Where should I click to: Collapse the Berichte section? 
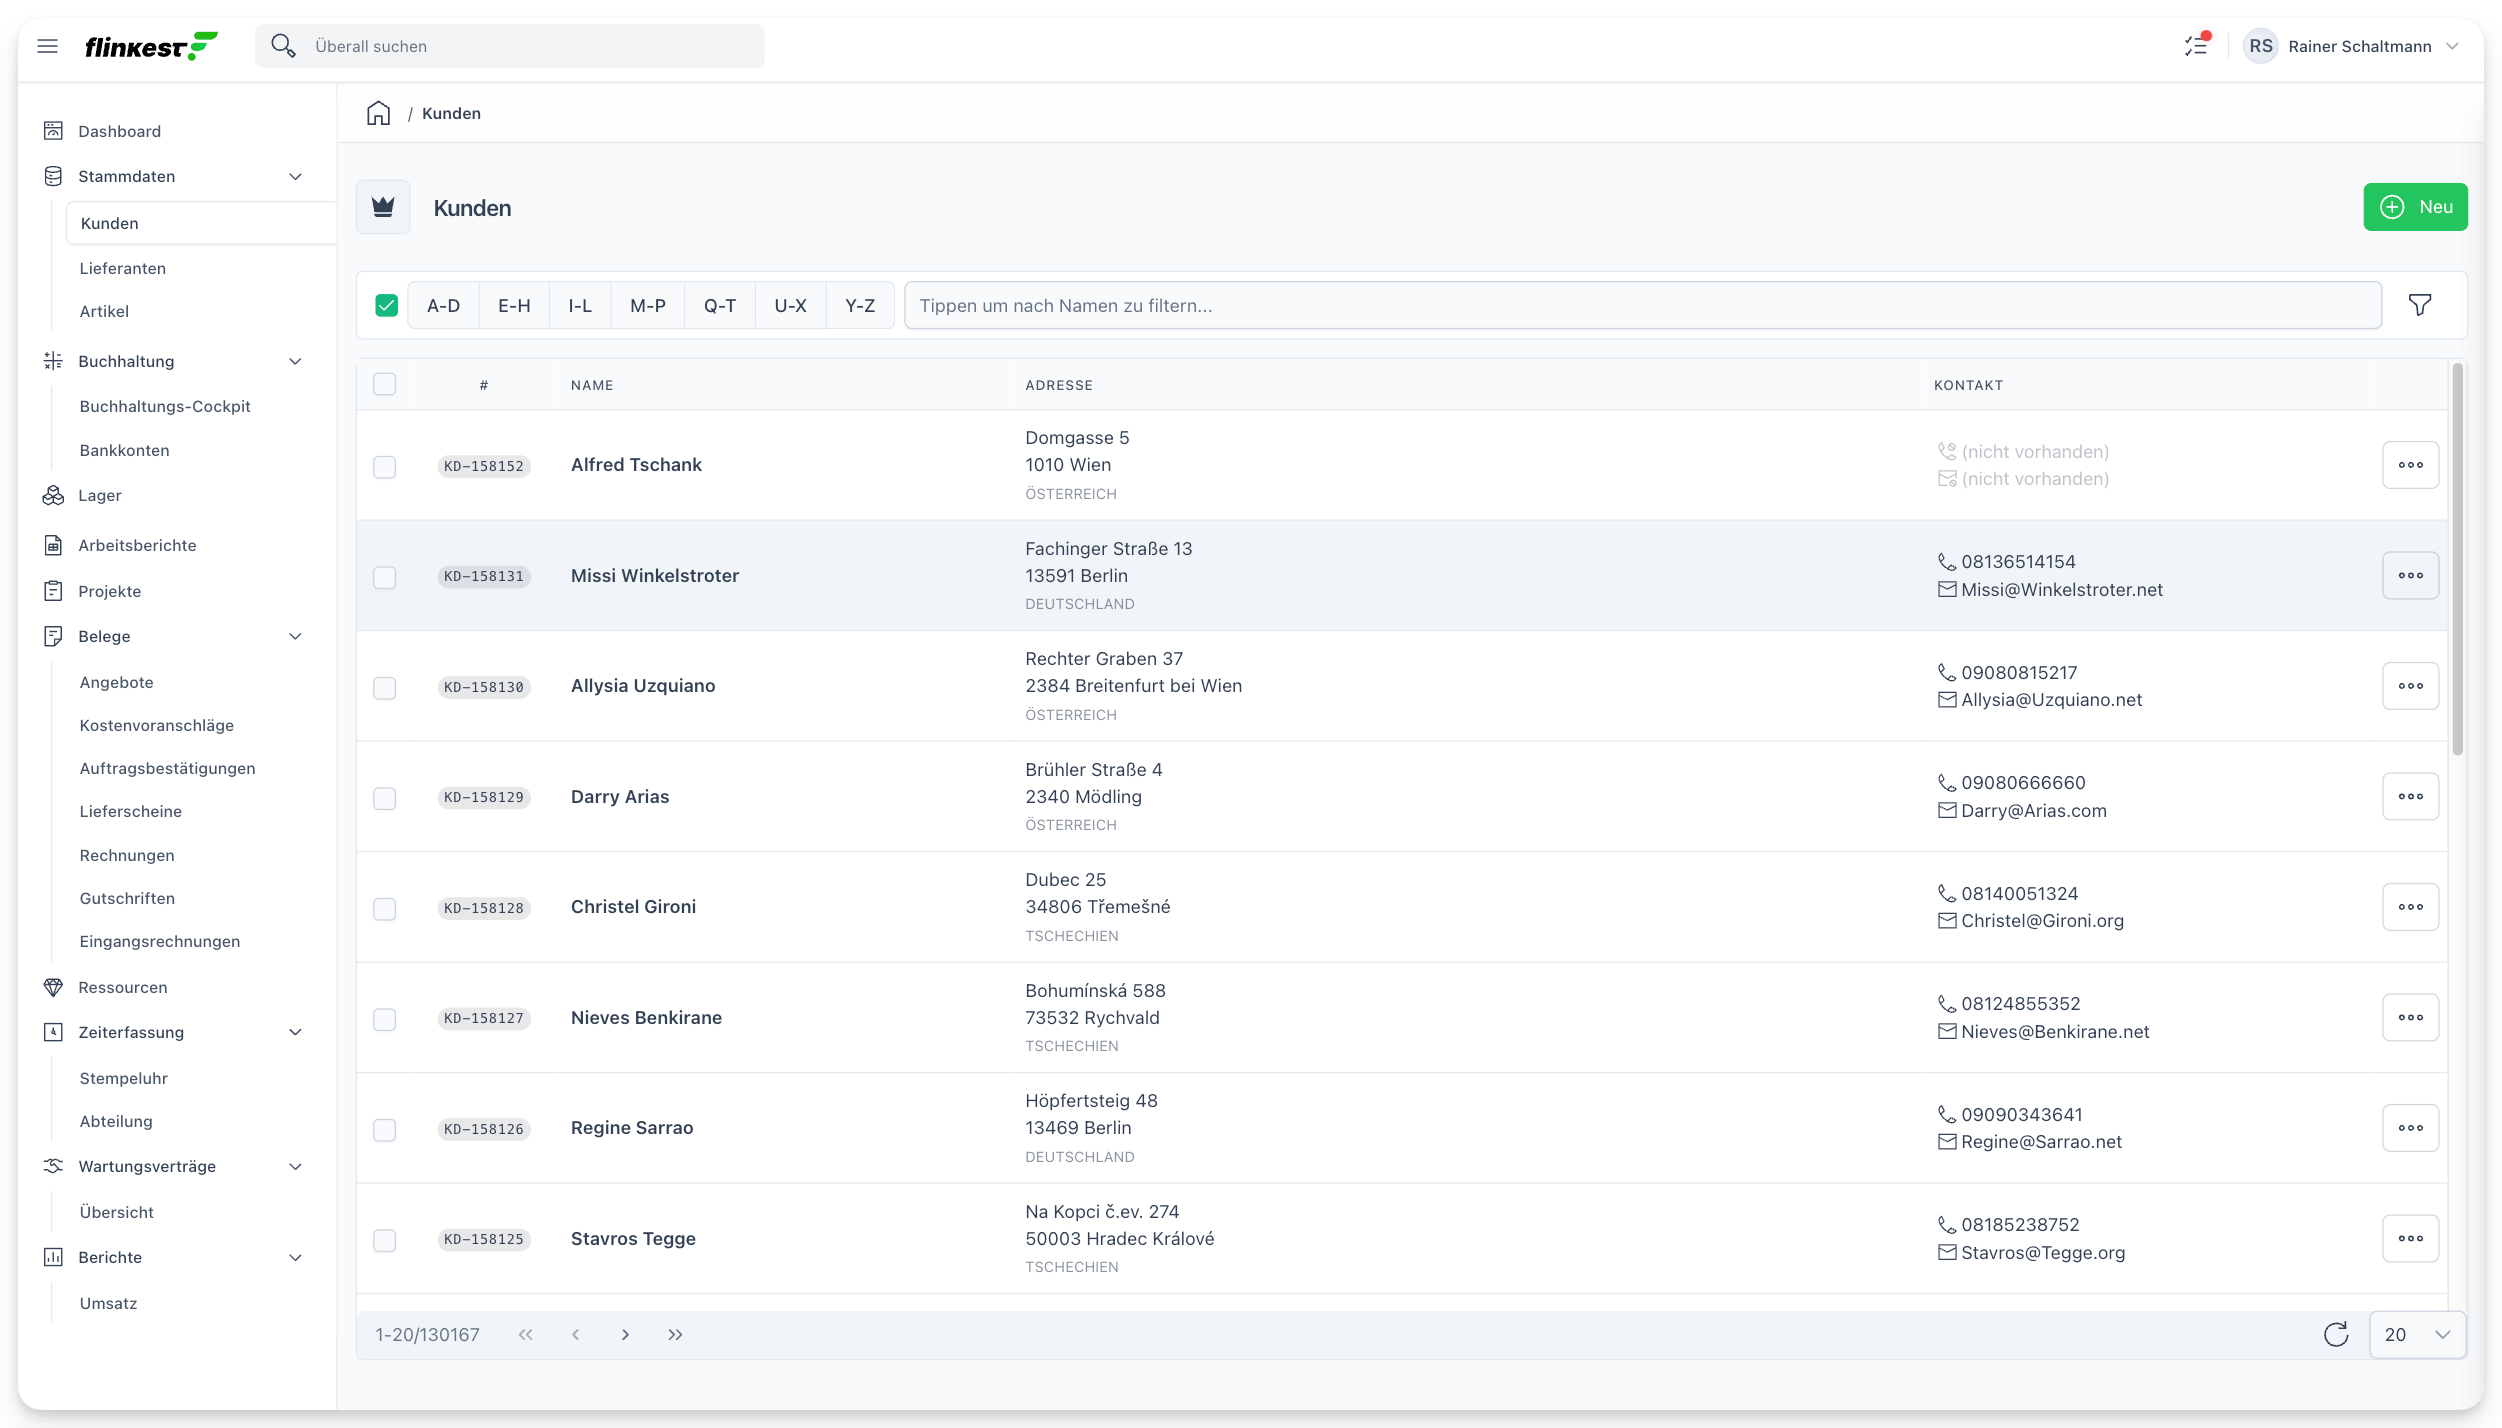[295, 1257]
